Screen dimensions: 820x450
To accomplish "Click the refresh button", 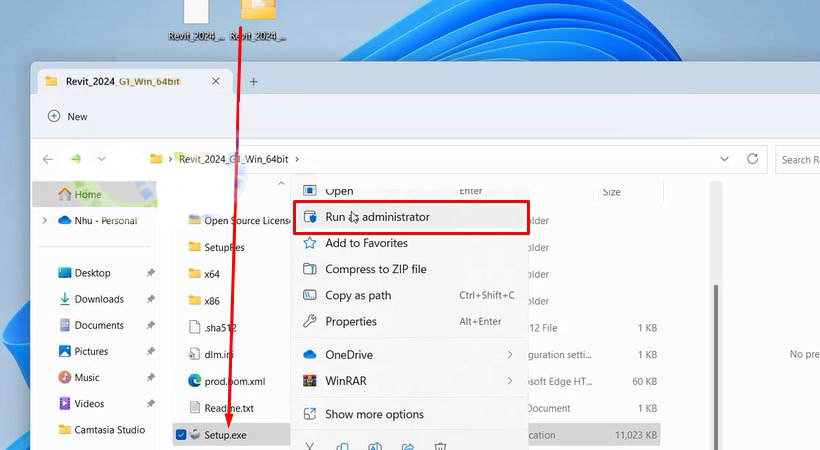I will click(753, 159).
